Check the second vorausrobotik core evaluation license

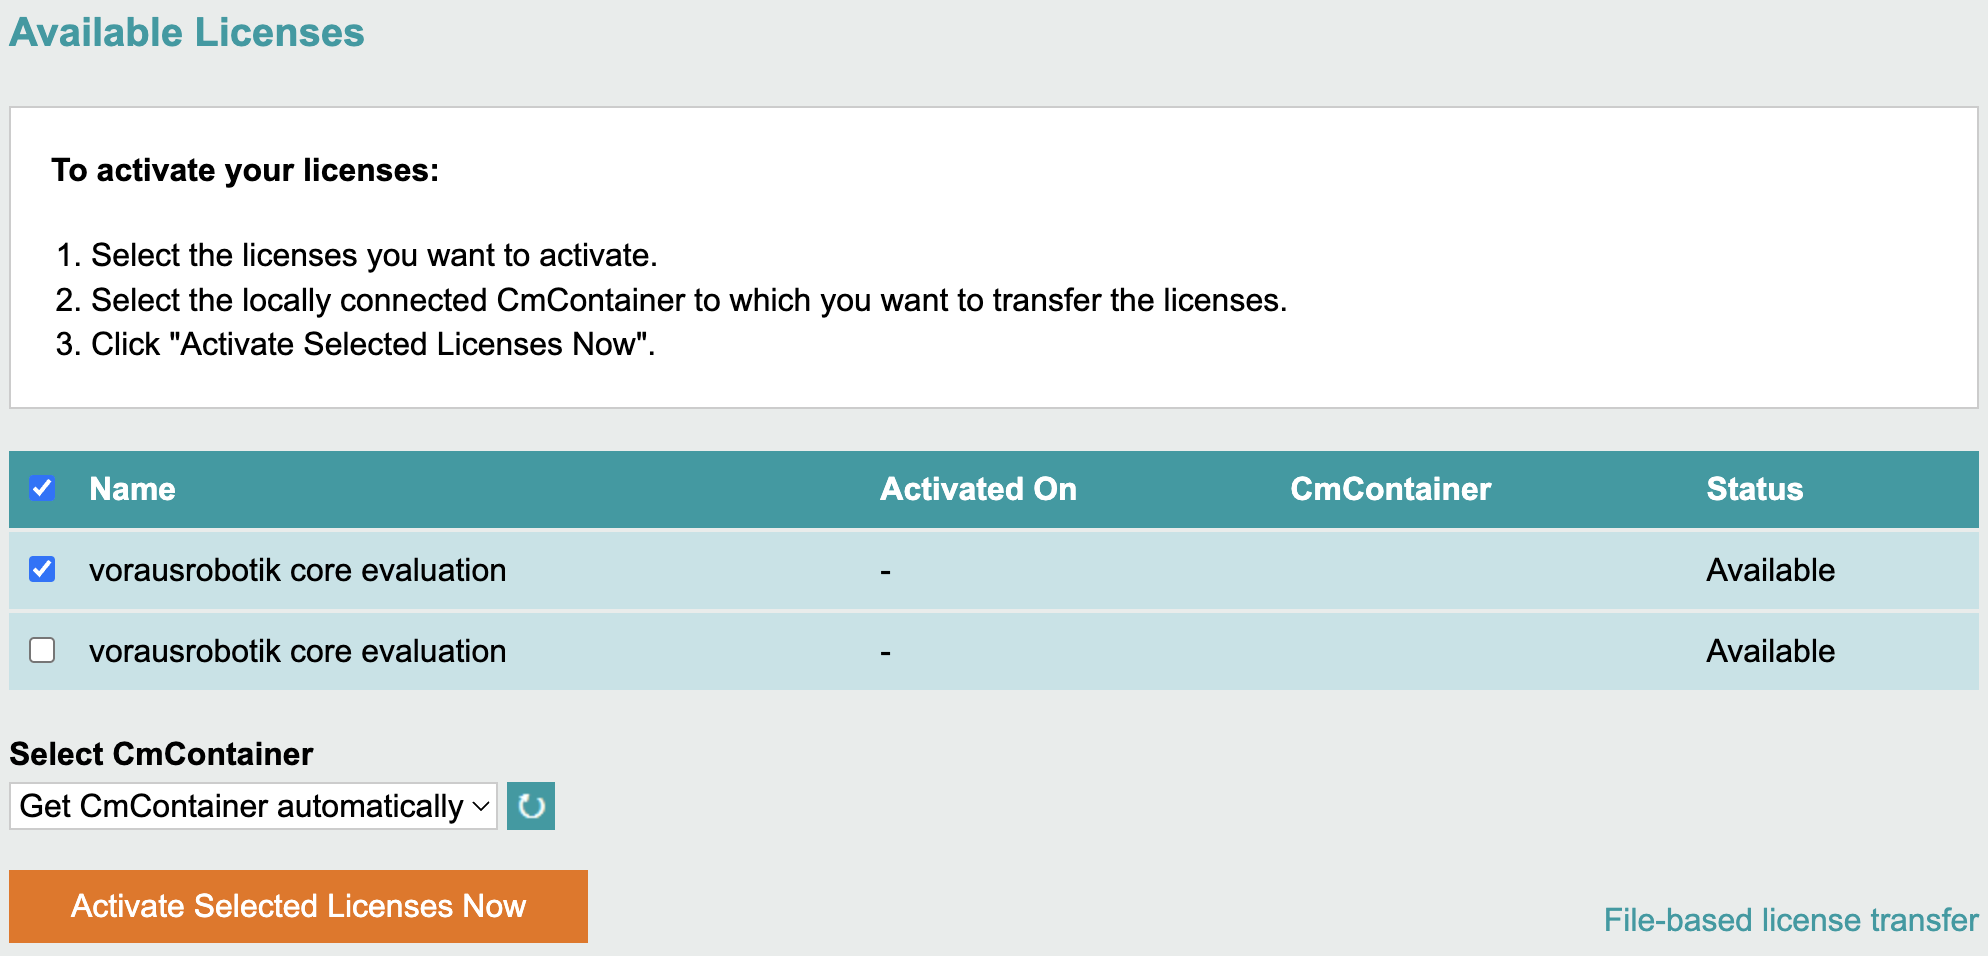(42, 651)
